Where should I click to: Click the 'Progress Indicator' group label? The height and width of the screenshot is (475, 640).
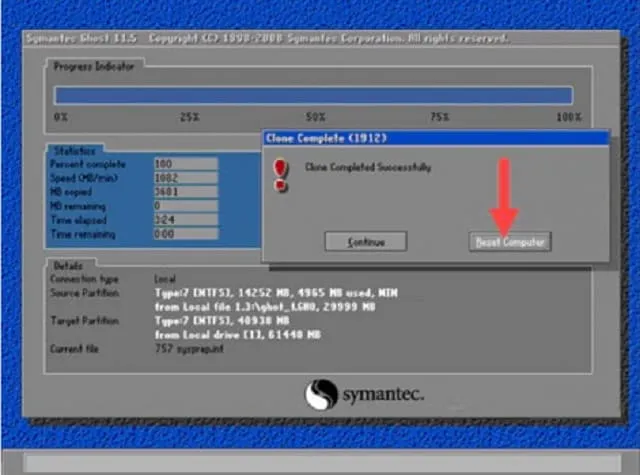click(x=94, y=67)
